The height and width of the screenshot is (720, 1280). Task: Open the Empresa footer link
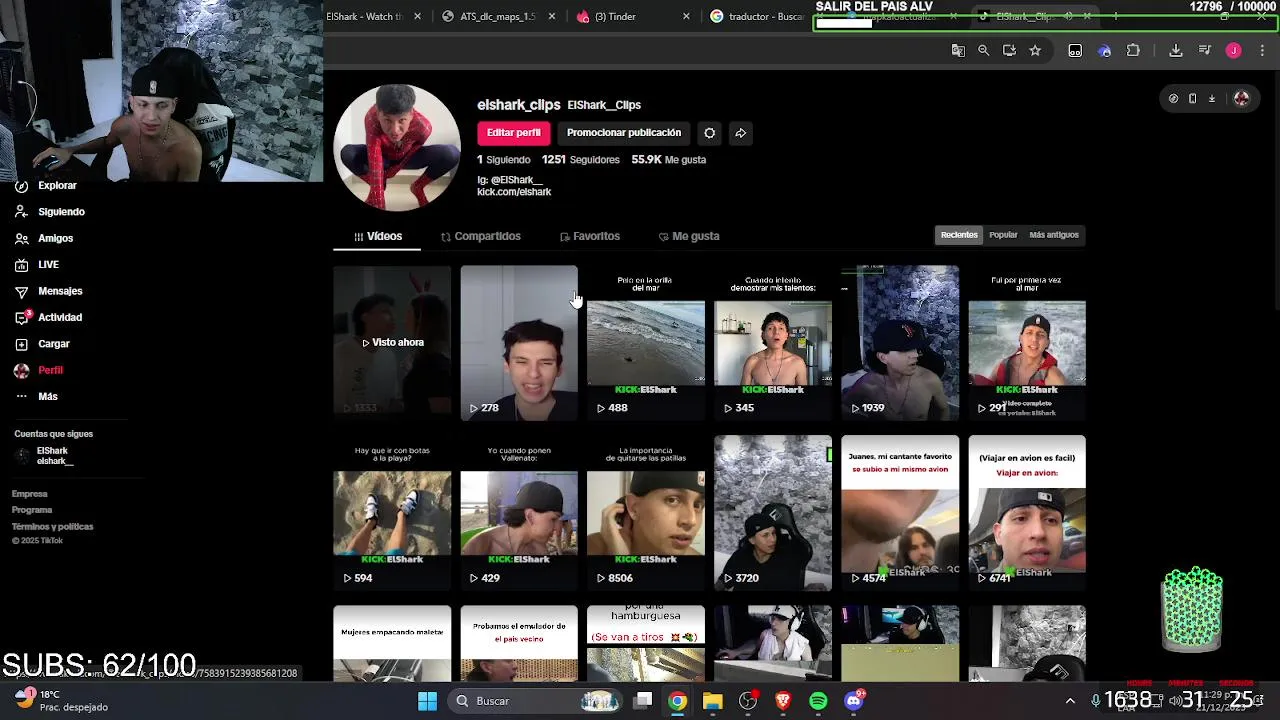point(29,494)
